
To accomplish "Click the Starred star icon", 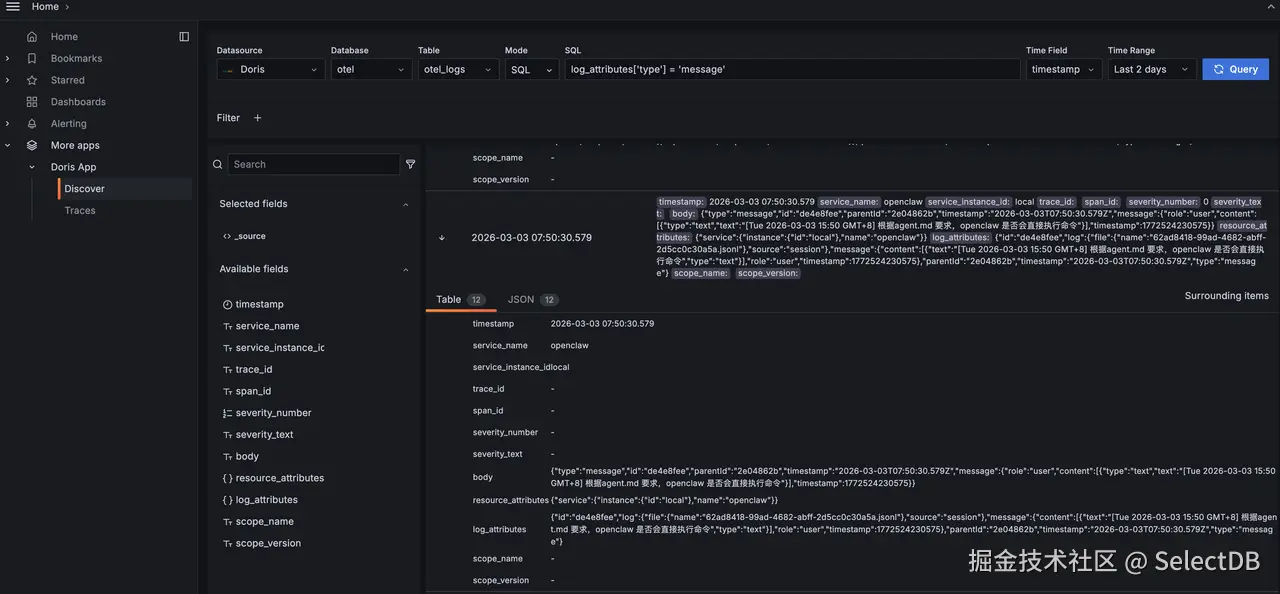I will pos(32,80).
